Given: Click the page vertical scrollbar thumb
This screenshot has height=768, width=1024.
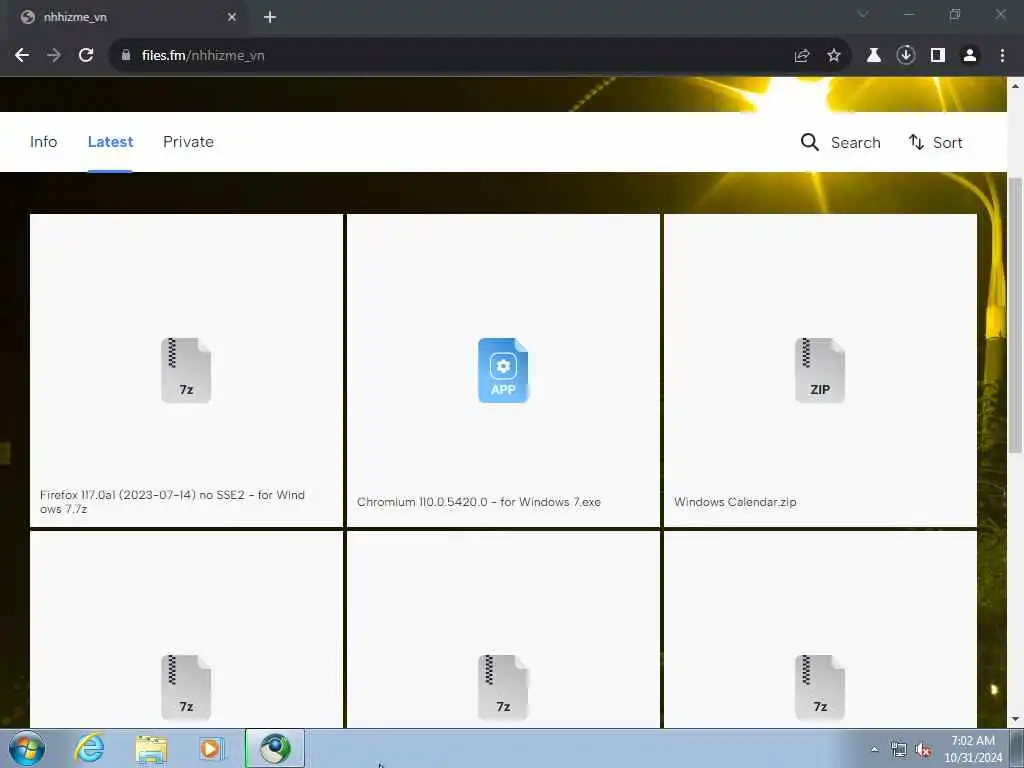Looking at the screenshot, I should tap(1015, 315).
